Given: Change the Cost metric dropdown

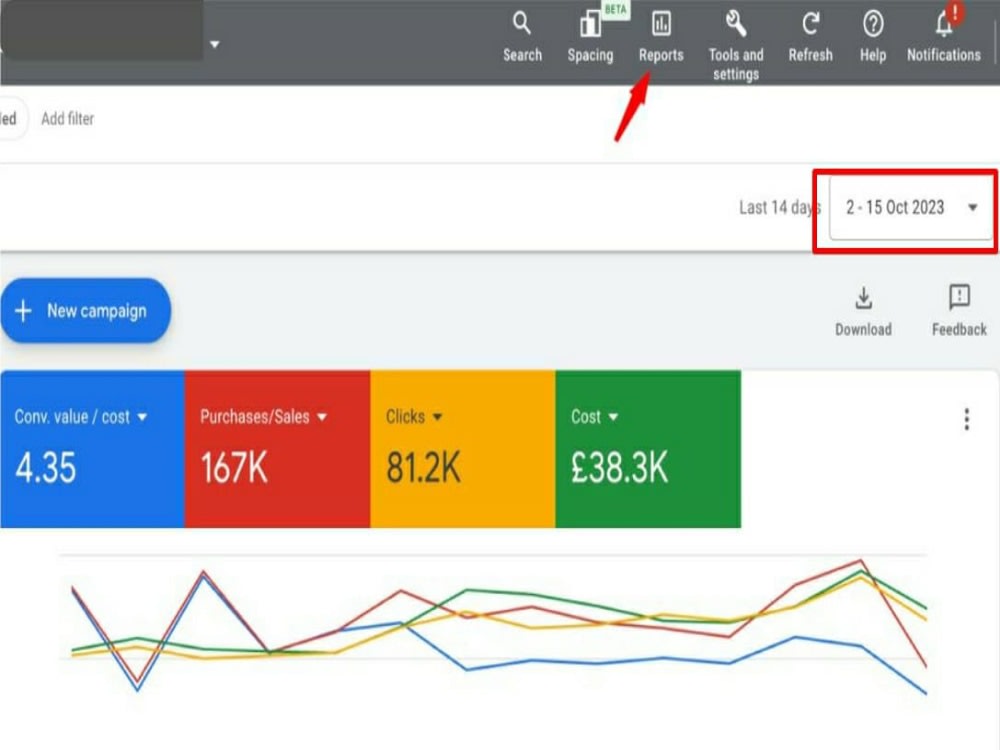Looking at the screenshot, I should click(x=594, y=417).
